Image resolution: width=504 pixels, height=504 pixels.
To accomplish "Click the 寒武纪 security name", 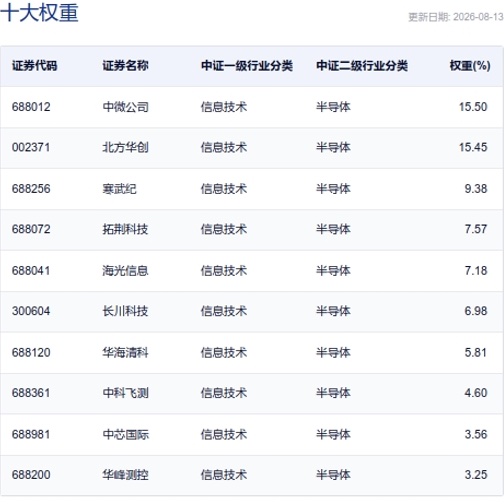I will pyautogui.click(x=119, y=189).
